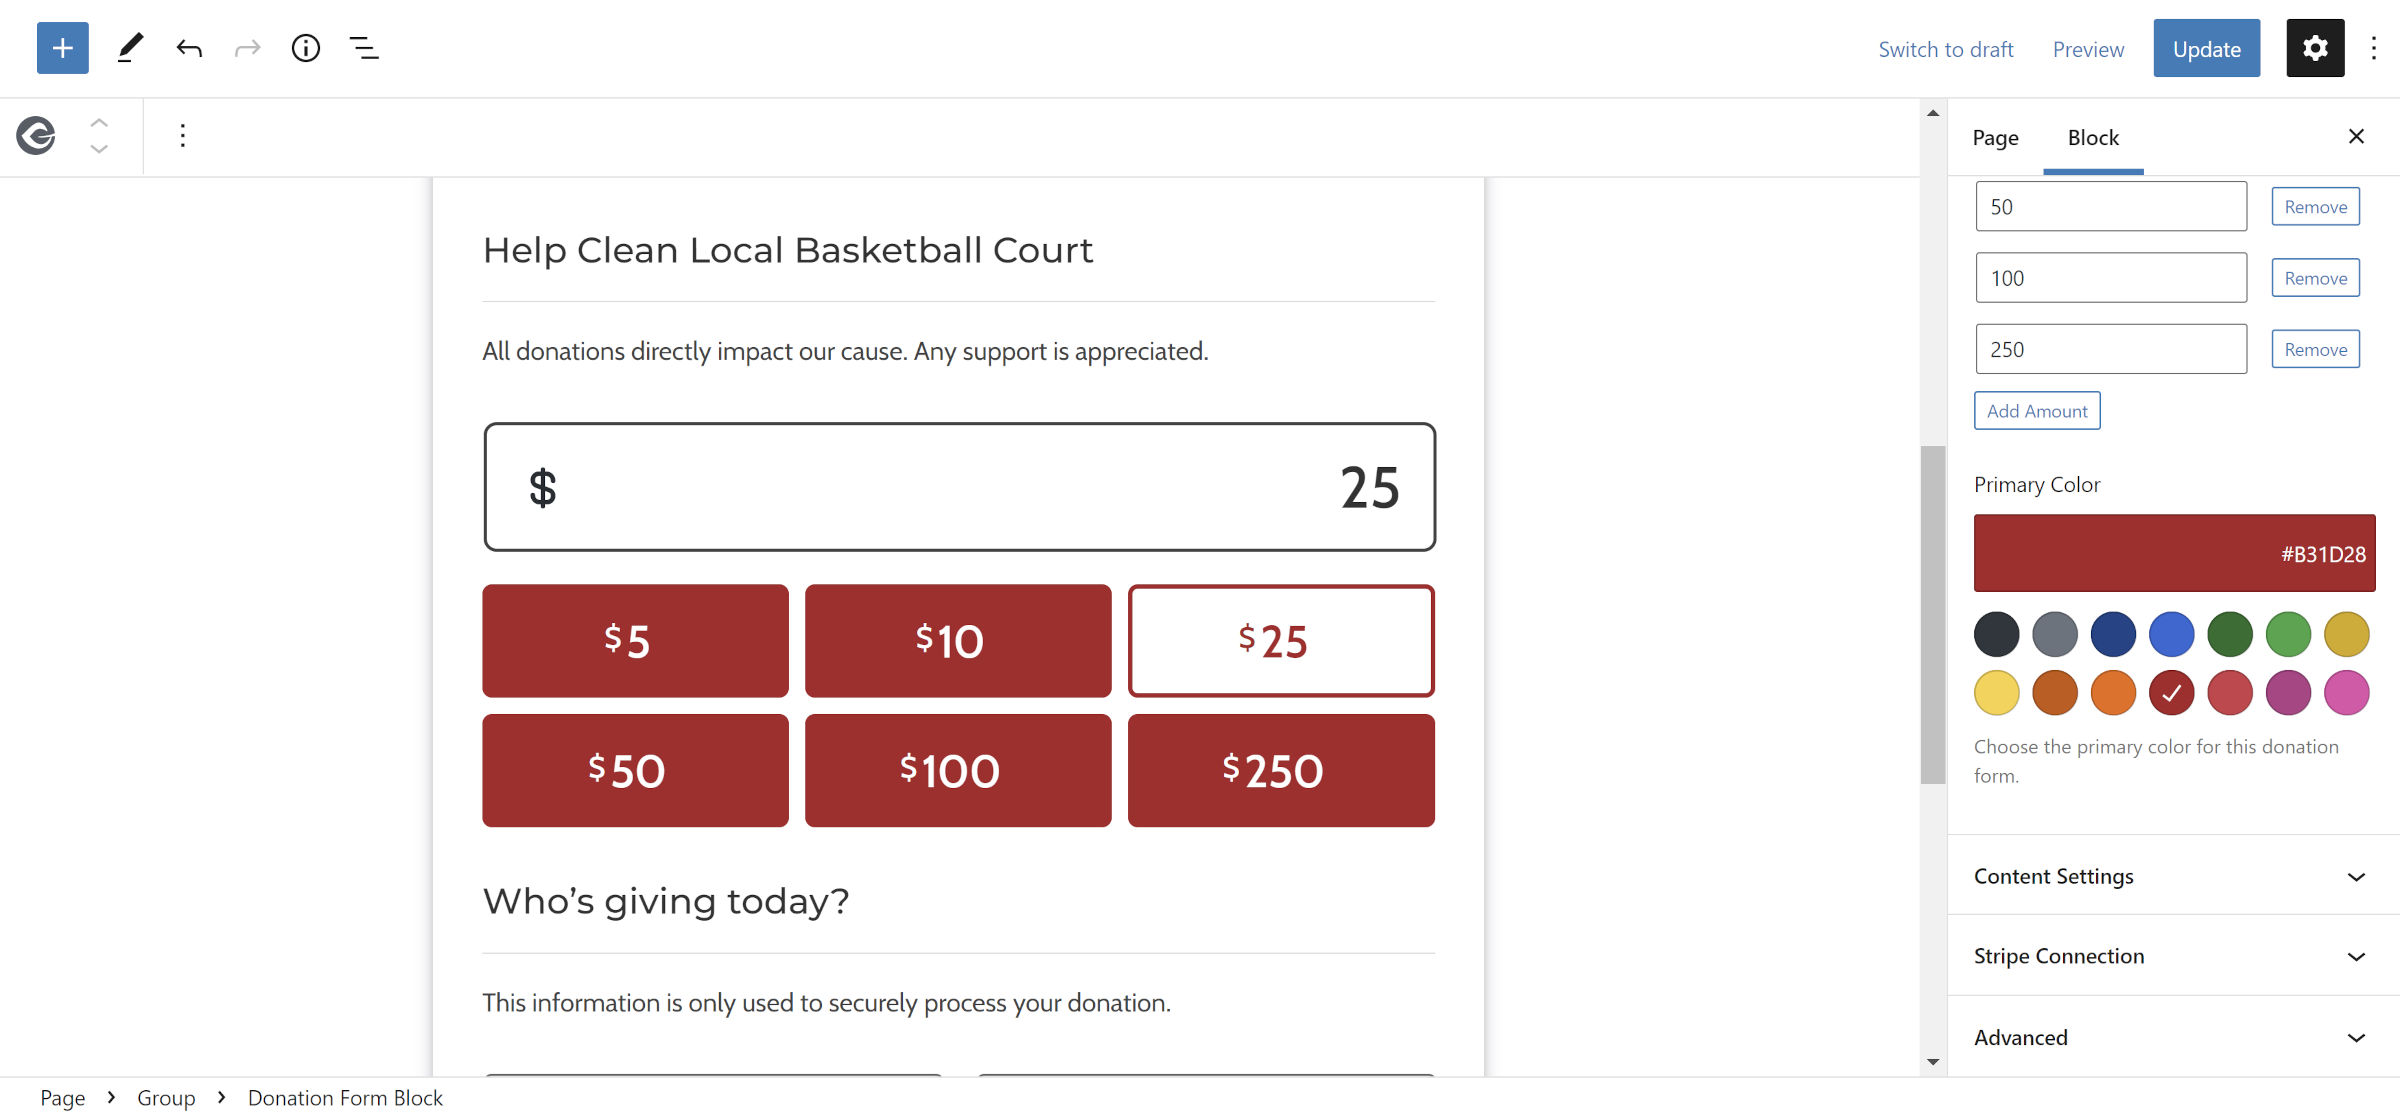Image resolution: width=2400 pixels, height=1114 pixels.
Task: Click the Redo arrow
Action: 246,48
